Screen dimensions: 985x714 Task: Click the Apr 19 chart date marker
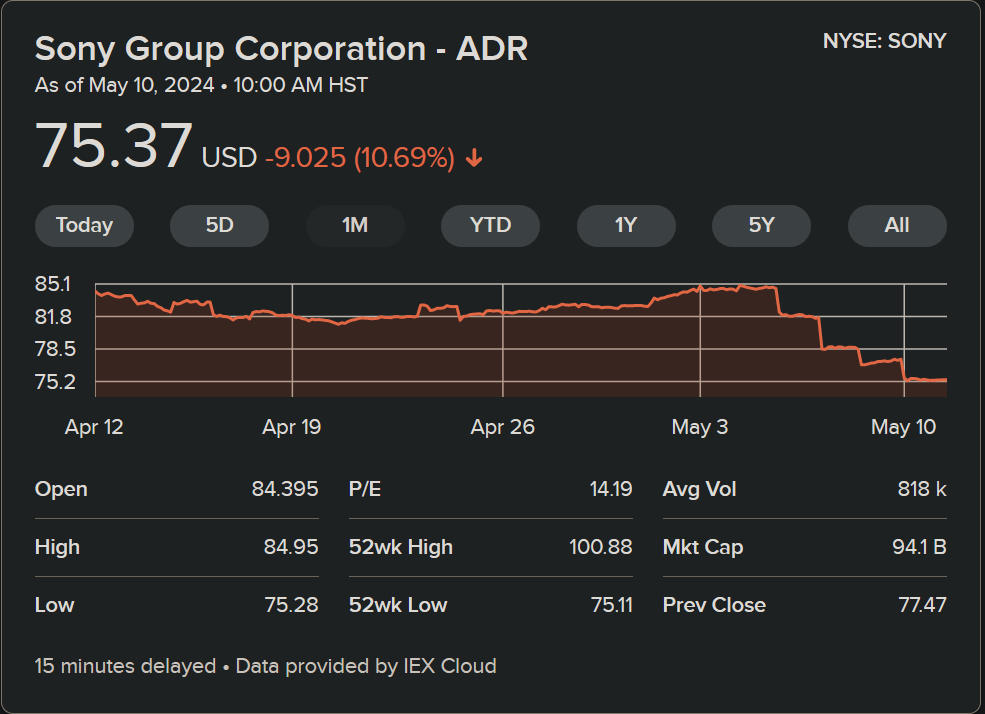pyautogui.click(x=292, y=427)
